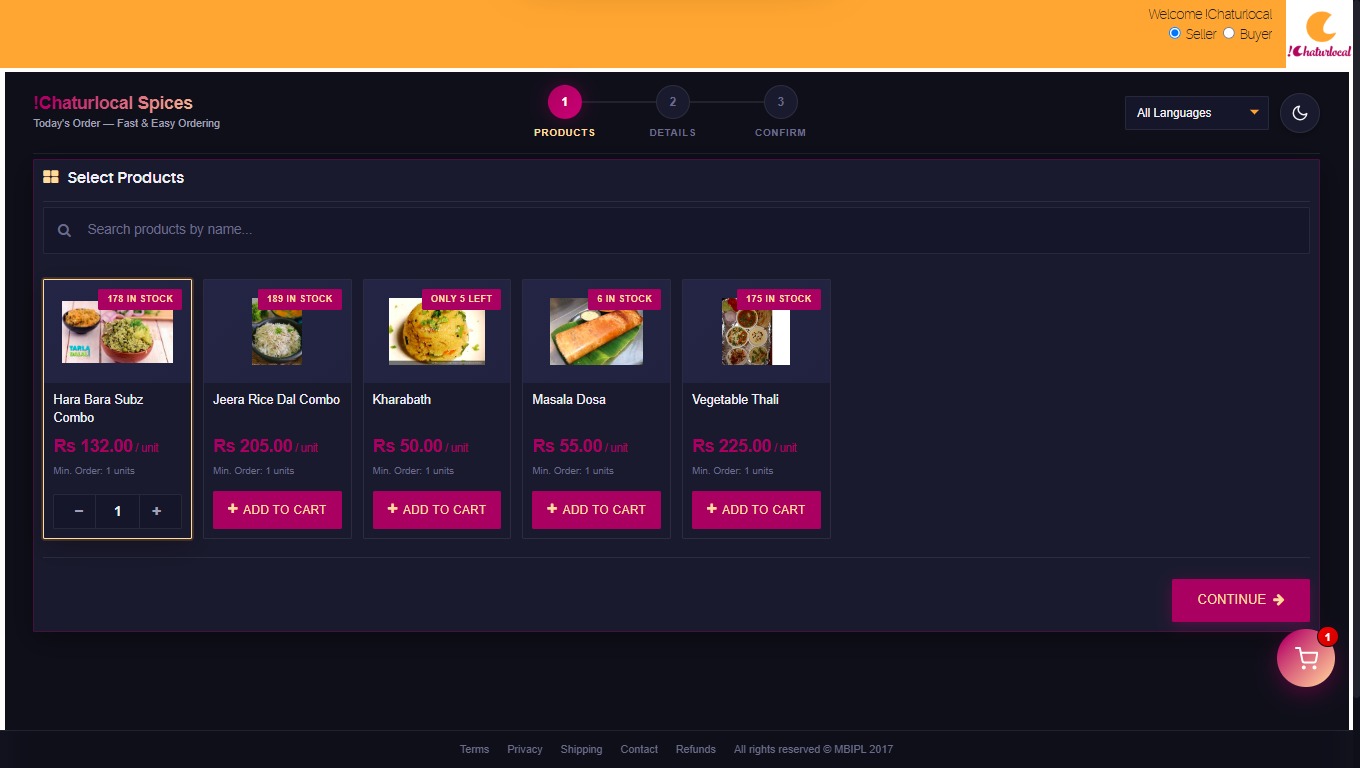
Task: Click the Rs 50.00 price
Action: pos(408,446)
